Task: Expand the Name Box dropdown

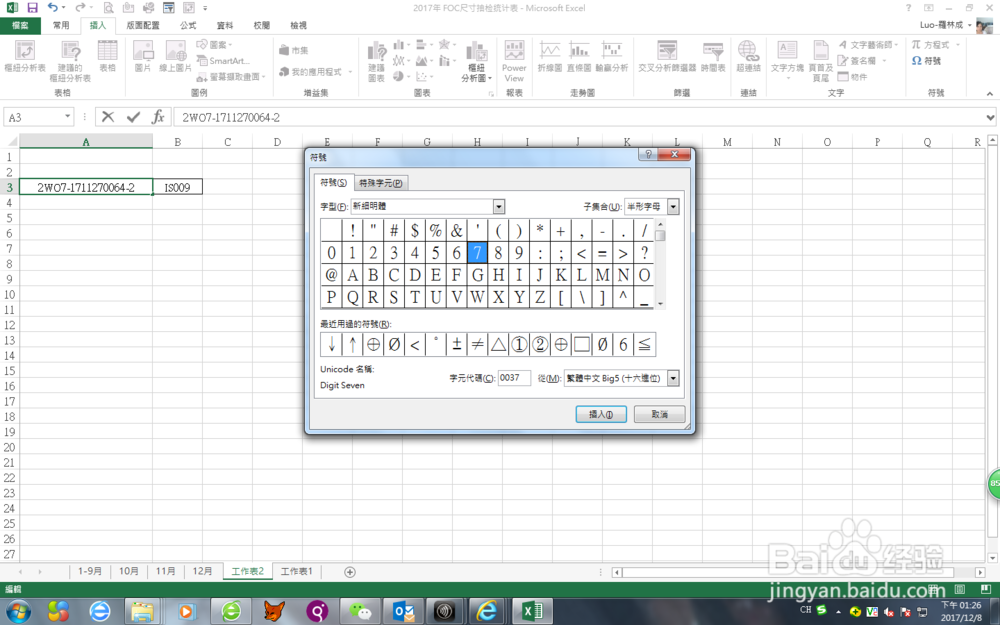Action: click(x=67, y=117)
